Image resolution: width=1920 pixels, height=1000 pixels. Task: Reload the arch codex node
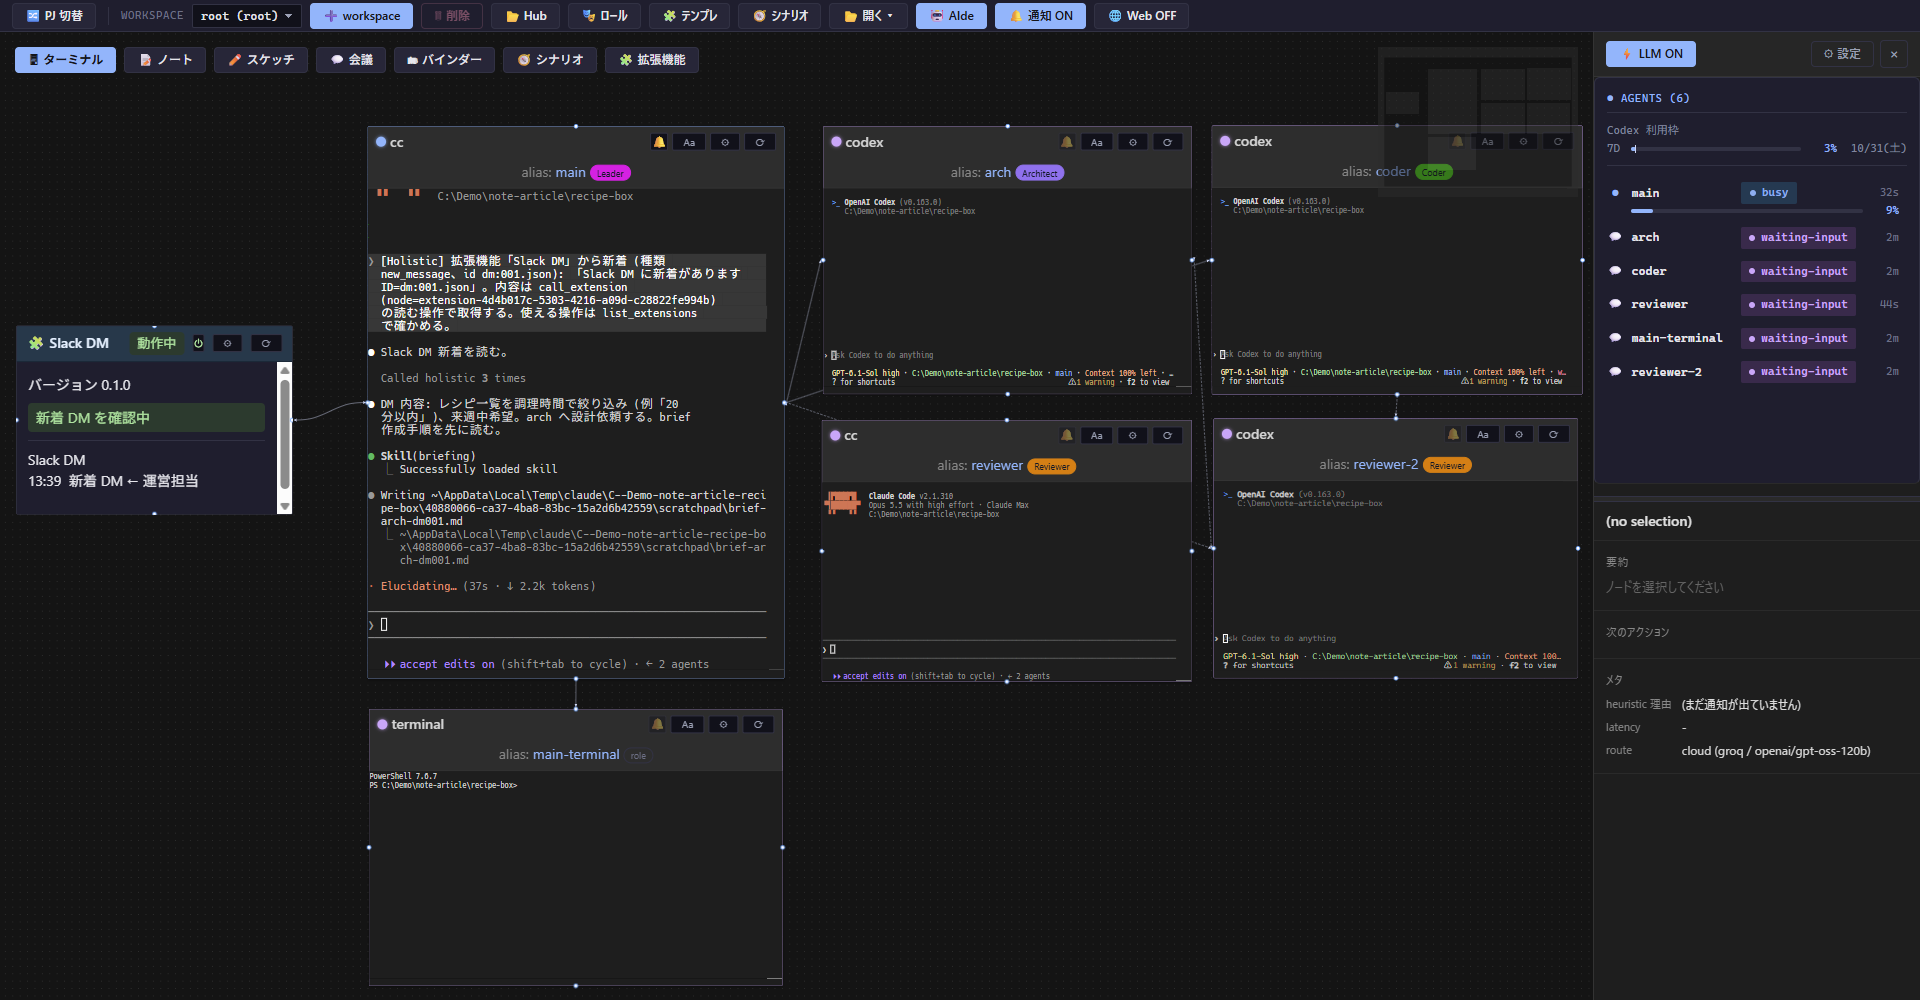(x=1167, y=142)
